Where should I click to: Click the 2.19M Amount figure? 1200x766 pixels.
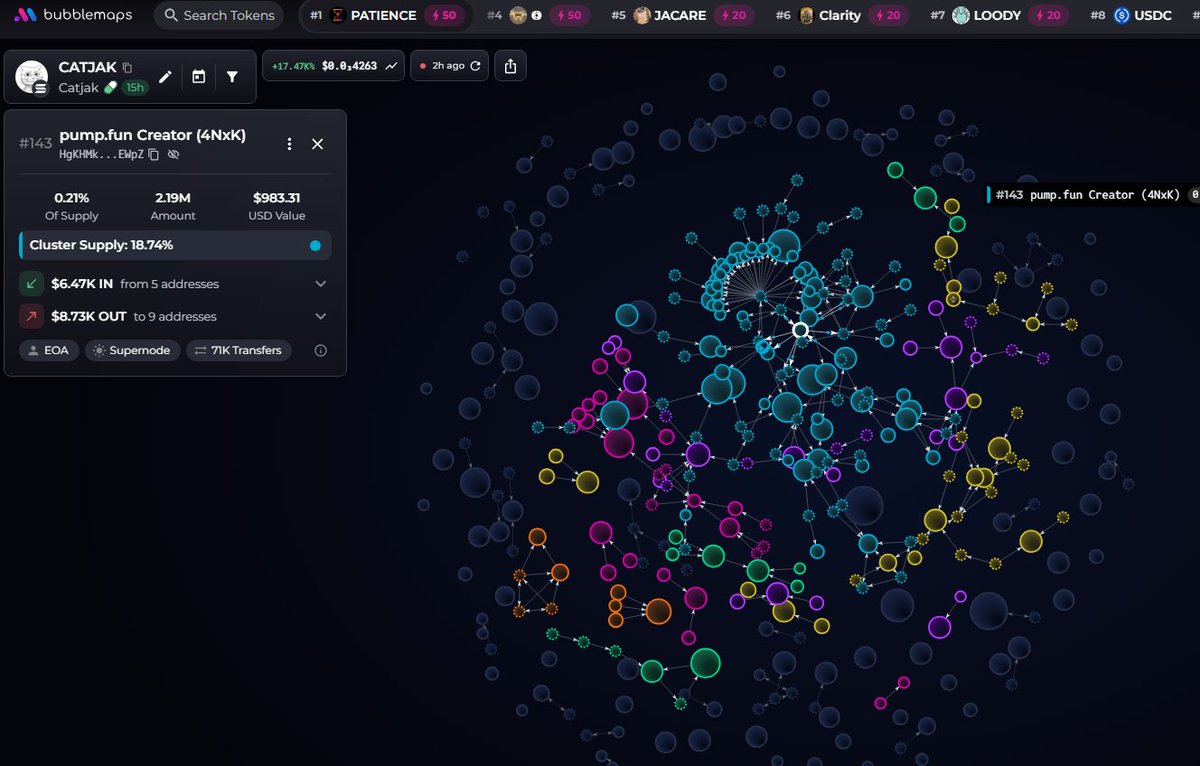point(173,198)
